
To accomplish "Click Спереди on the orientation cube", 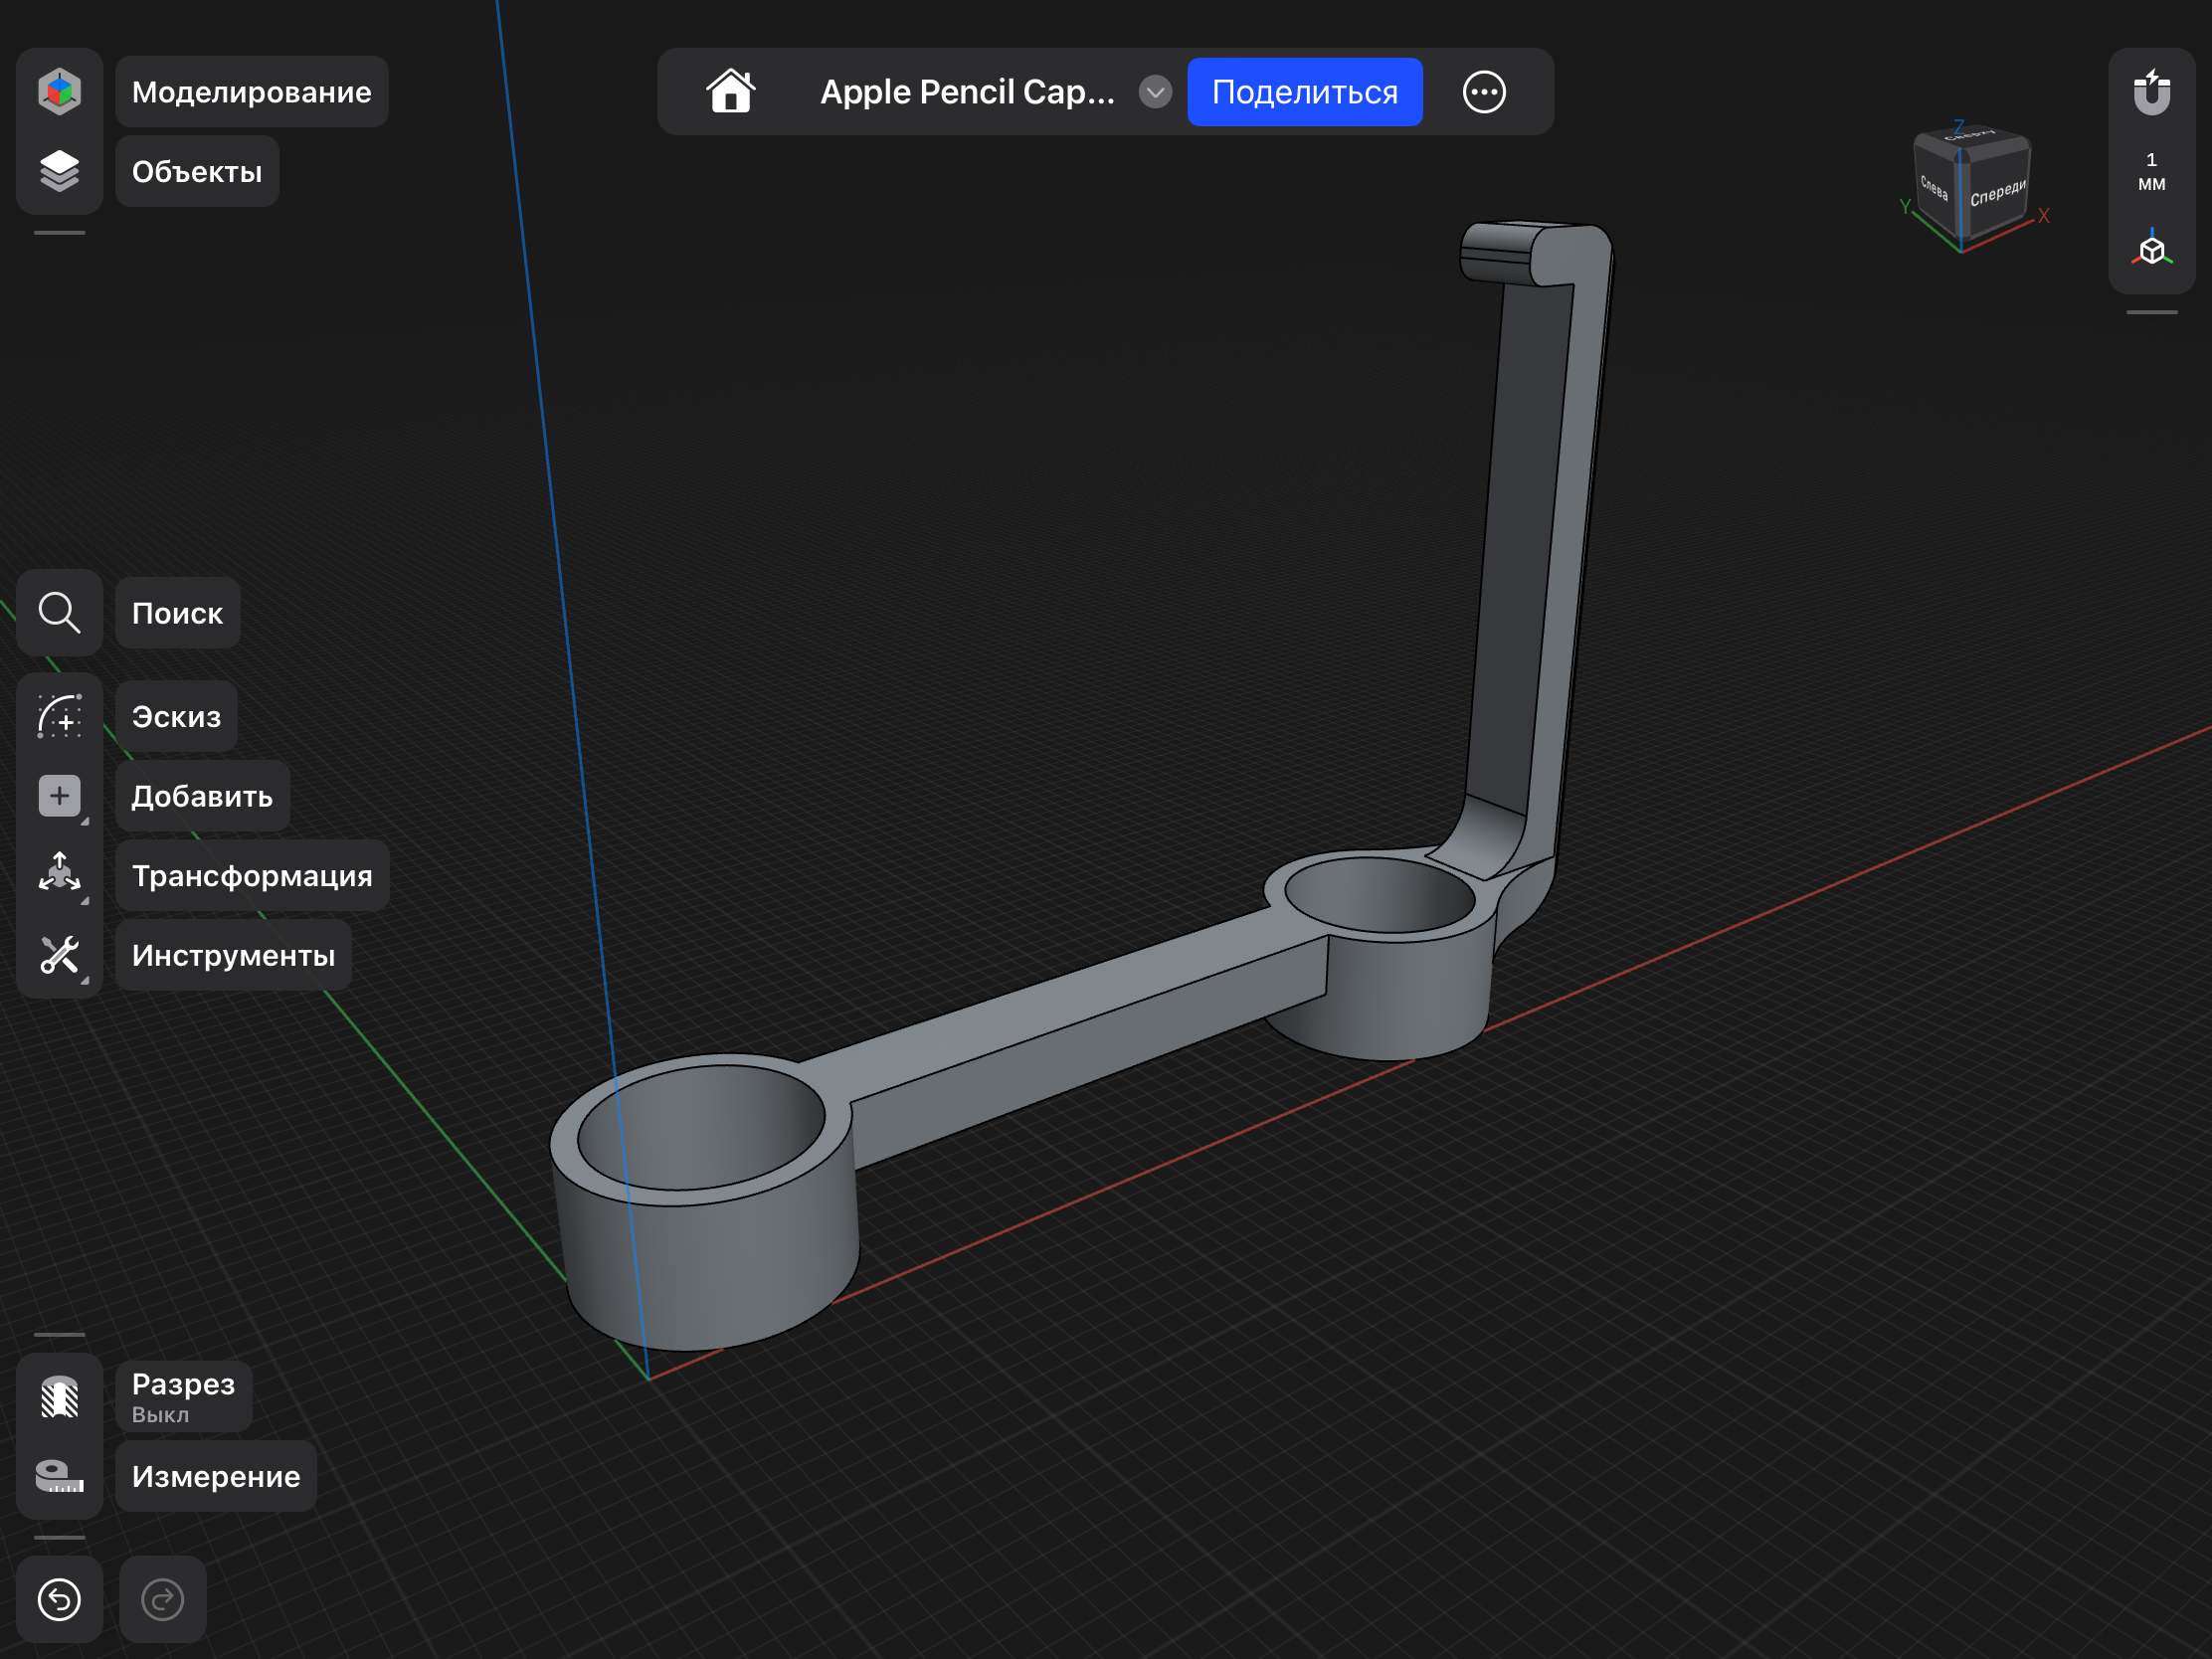I will [1999, 193].
